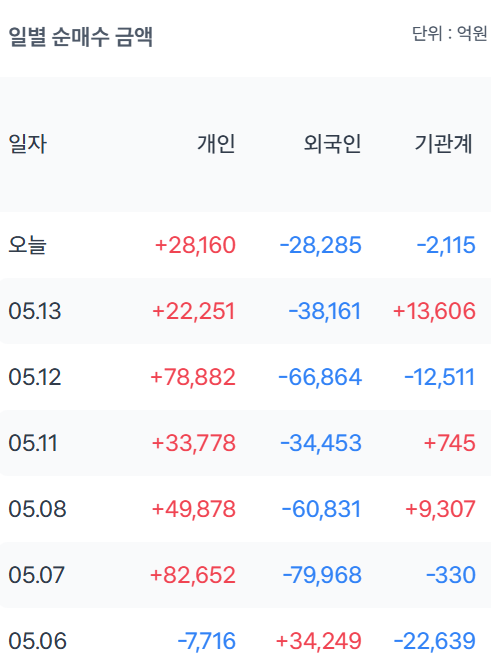Click the +745 institution value
Viewport: 491px width, 662px height.
click(450, 443)
